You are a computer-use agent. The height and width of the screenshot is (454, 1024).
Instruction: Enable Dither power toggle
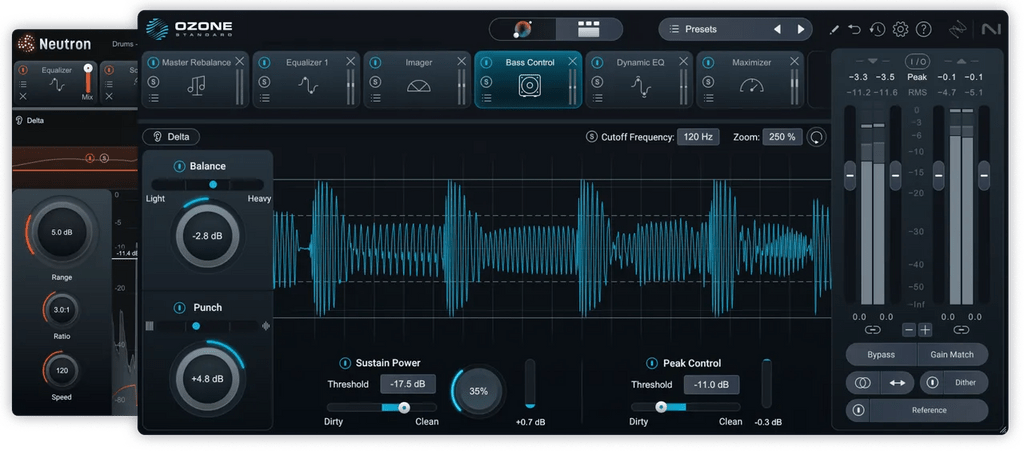coord(933,382)
